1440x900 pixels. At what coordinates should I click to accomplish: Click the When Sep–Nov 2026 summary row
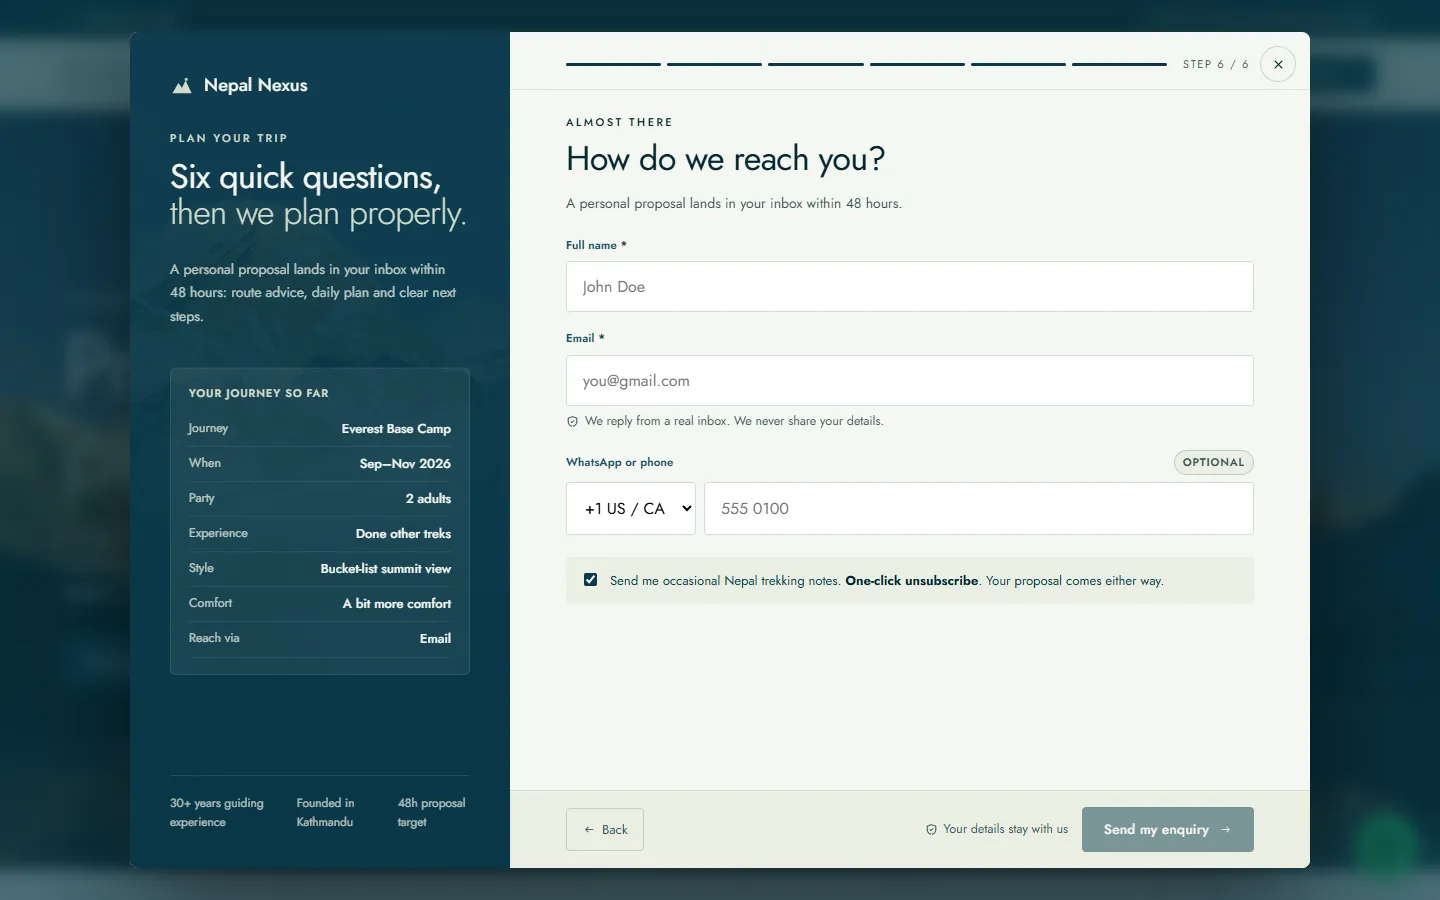click(320, 464)
